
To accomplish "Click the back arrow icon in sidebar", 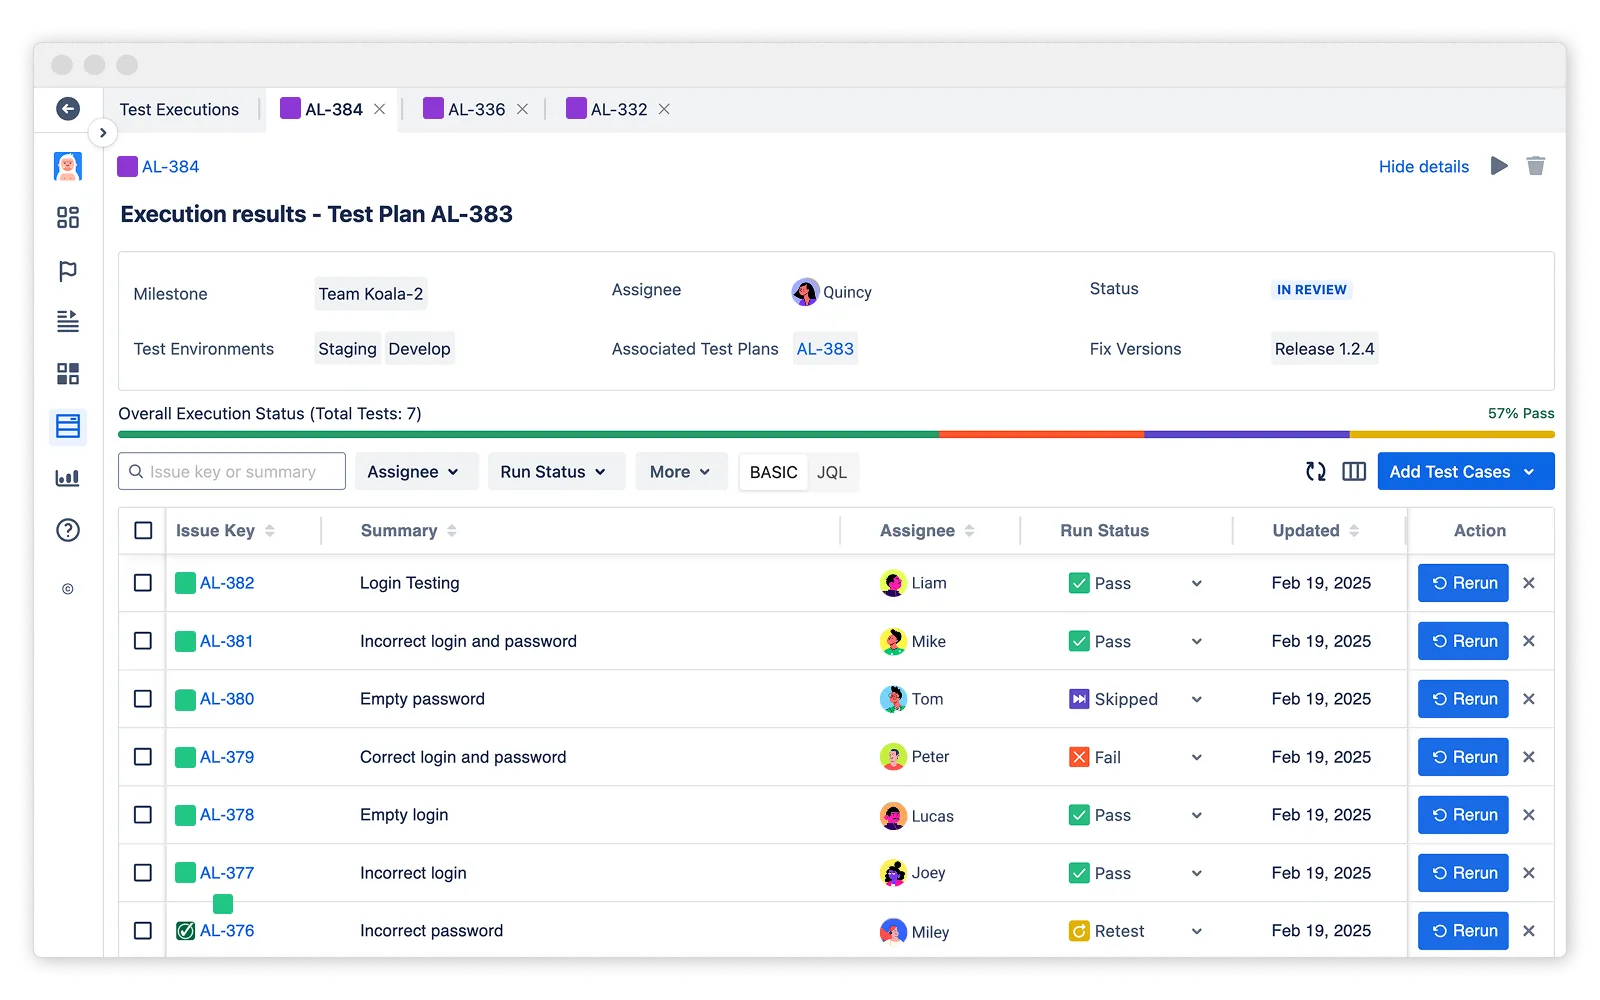I will point(68,109).
